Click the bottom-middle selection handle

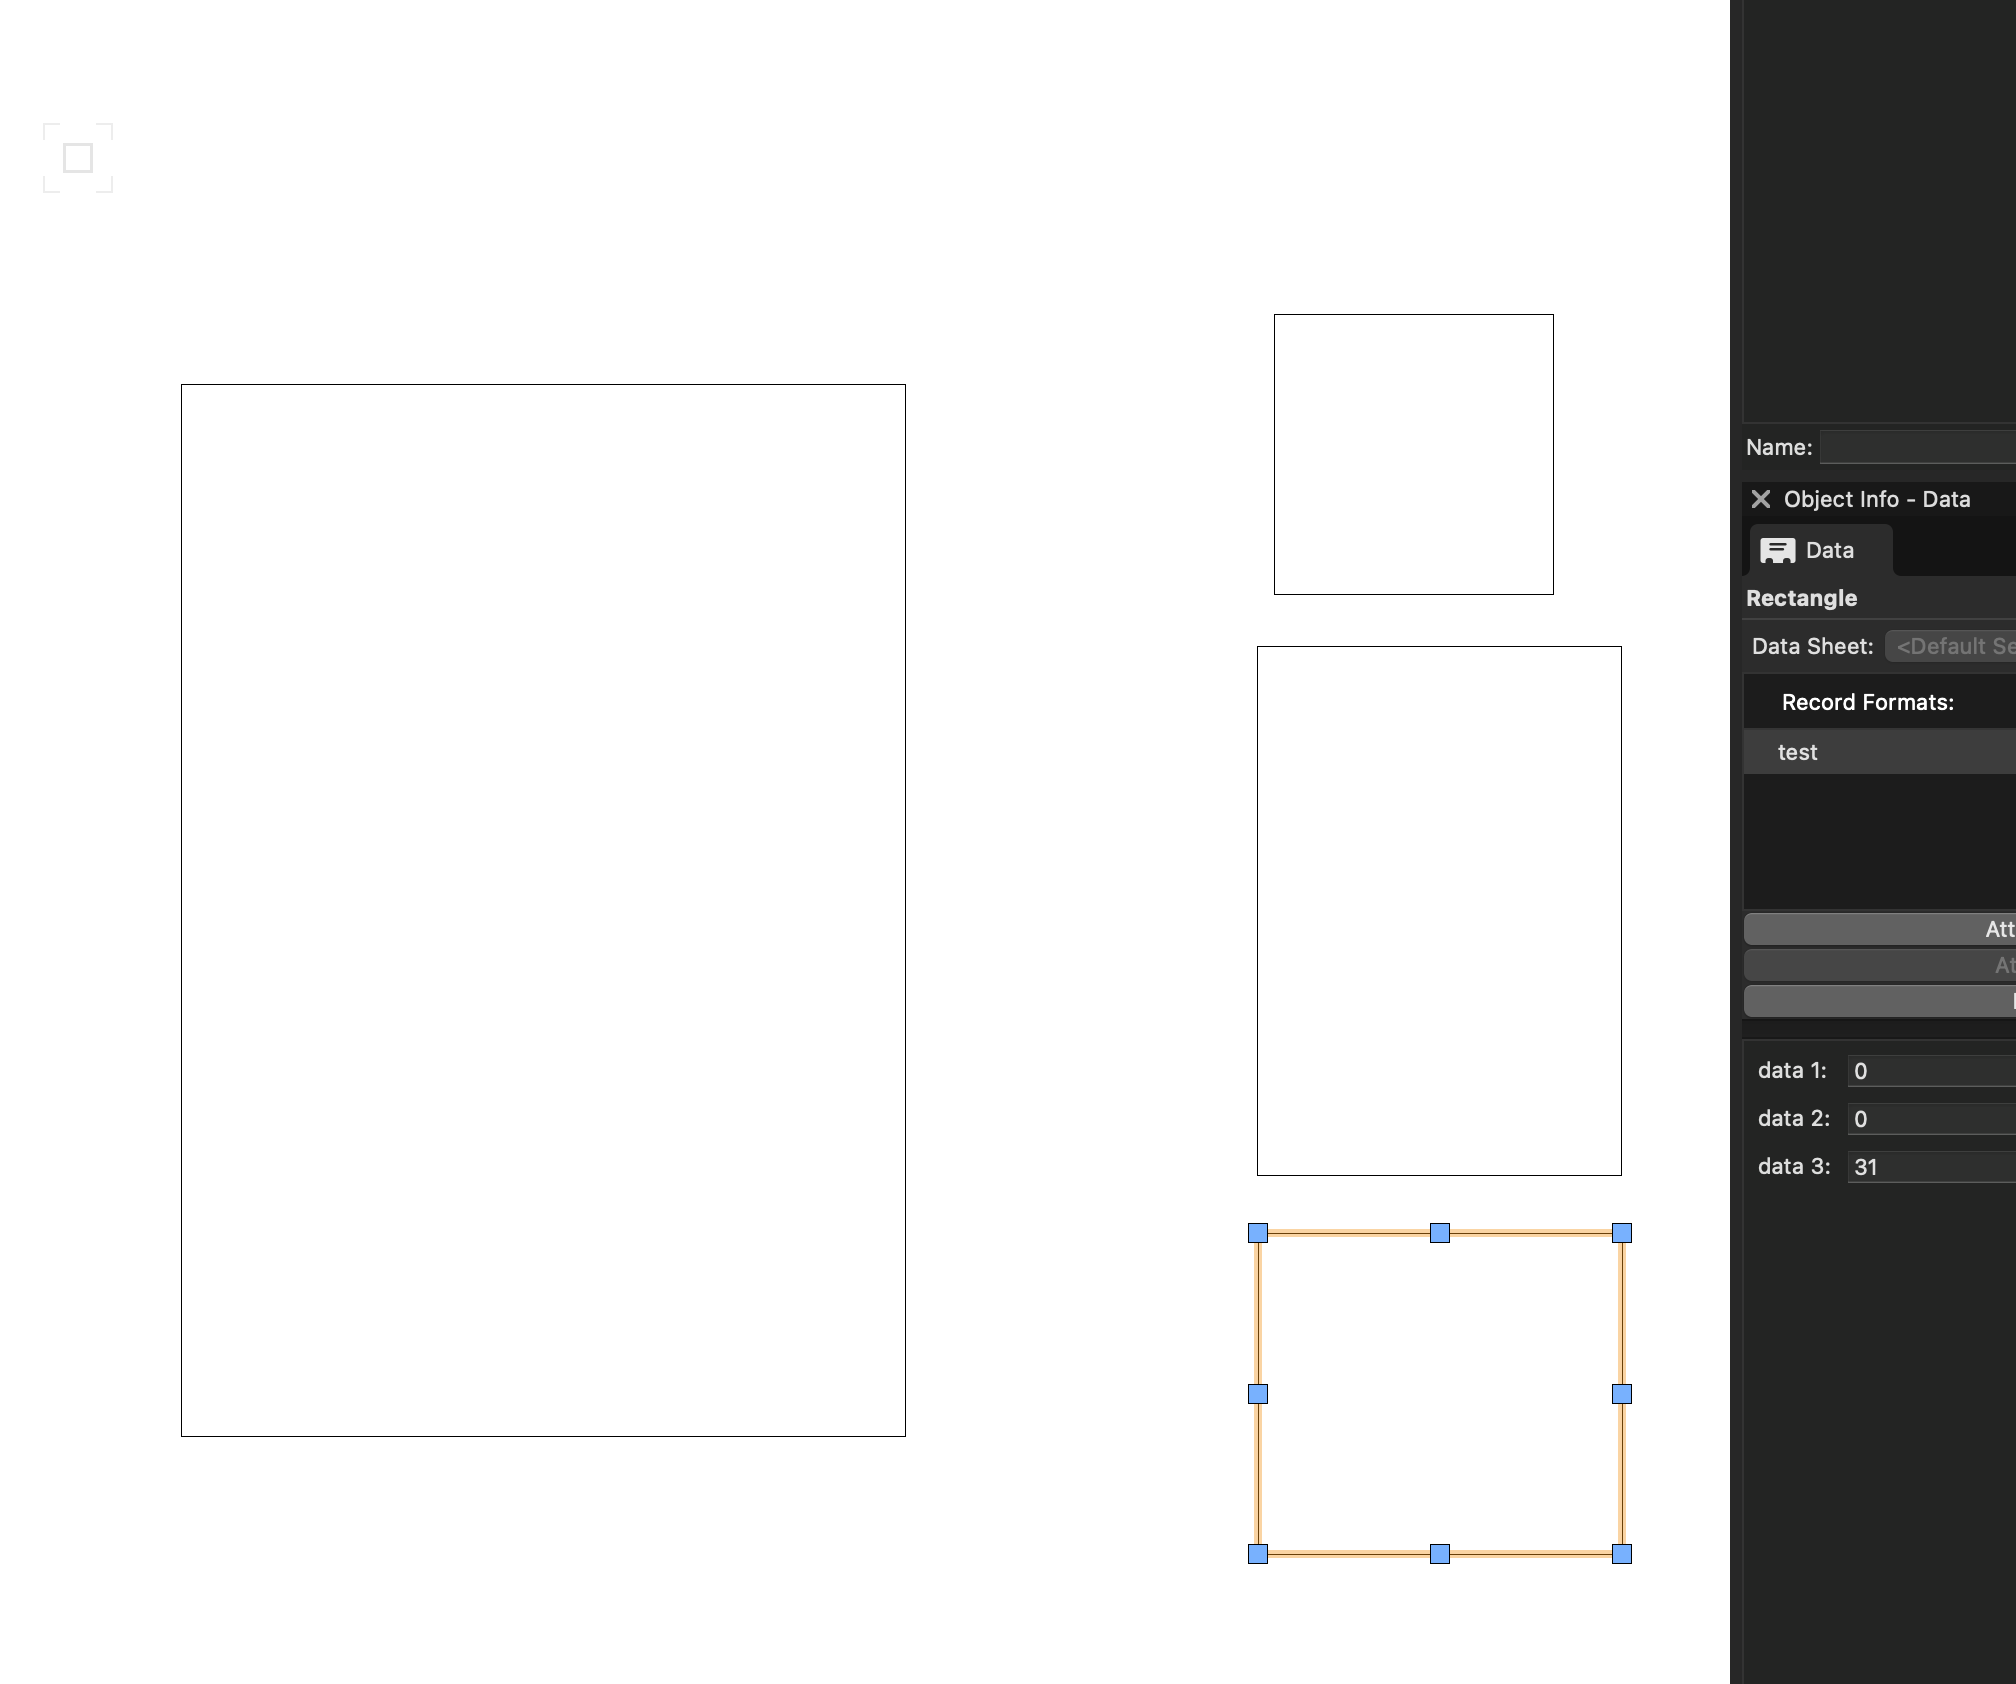pos(1440,1554)
